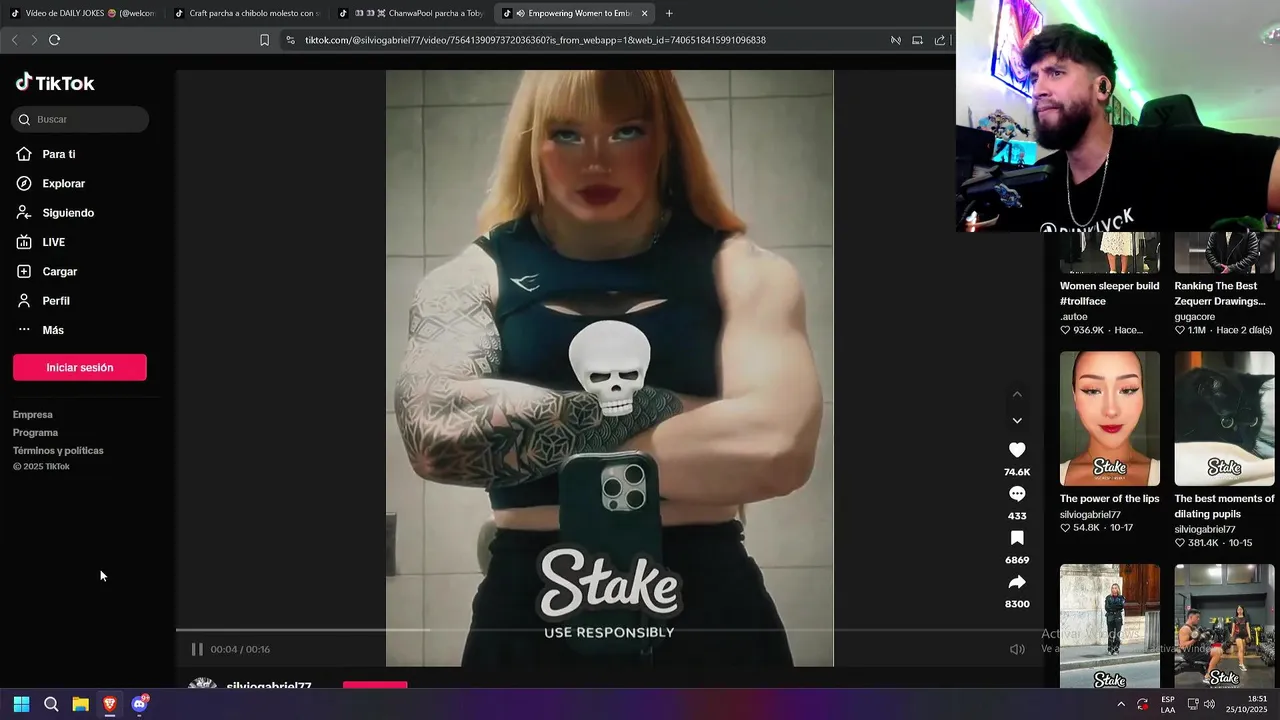Open File Explorer from taskbar
The image size is (1280, 720).
click(x=80, y=704)
